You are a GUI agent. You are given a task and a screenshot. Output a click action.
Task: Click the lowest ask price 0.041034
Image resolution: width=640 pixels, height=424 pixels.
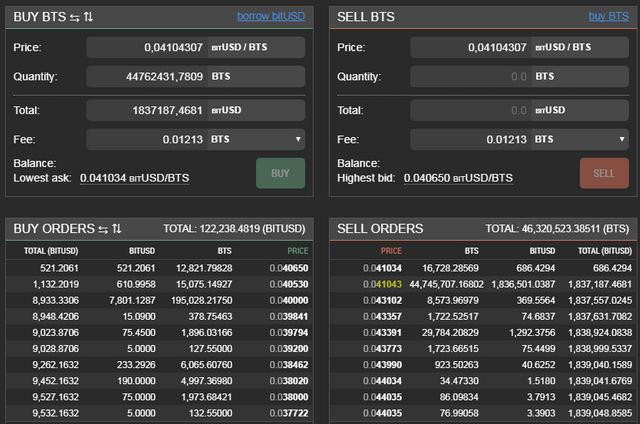(107, 178)
